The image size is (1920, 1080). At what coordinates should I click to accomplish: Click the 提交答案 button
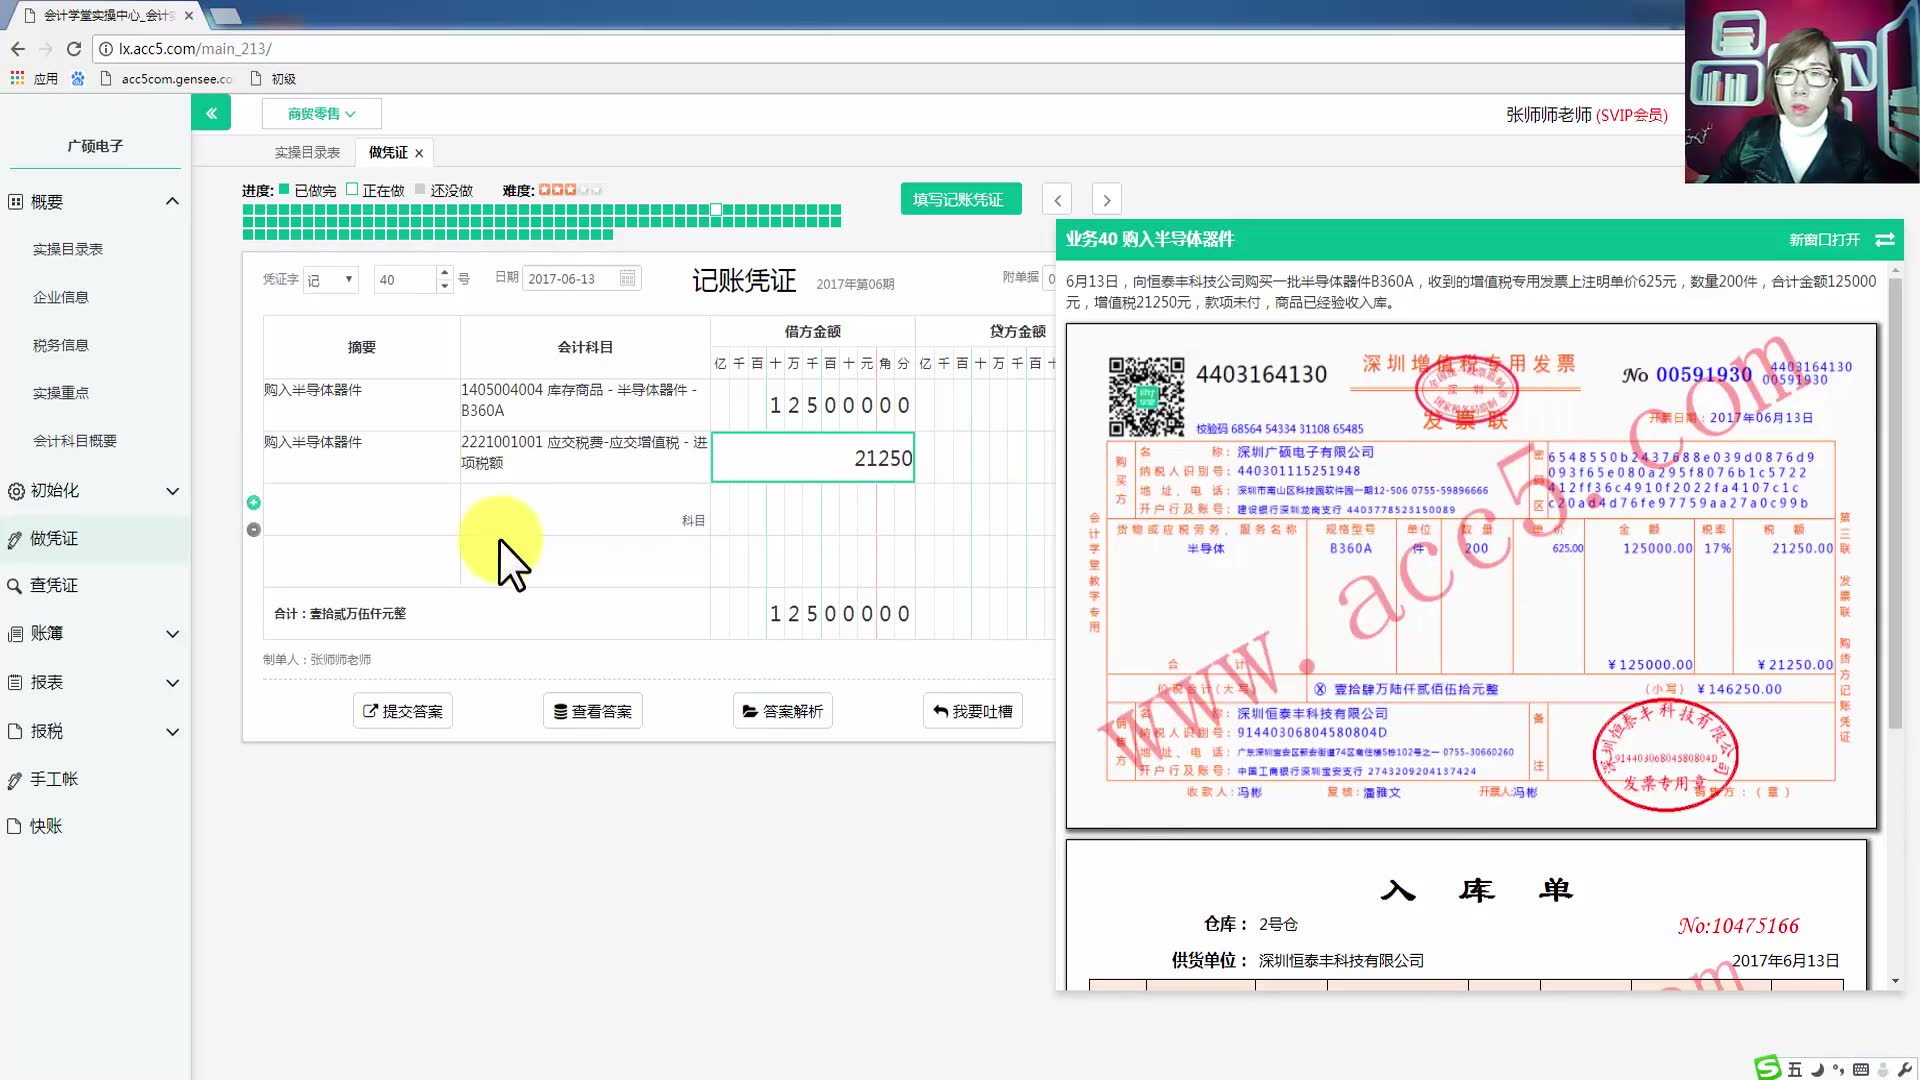[402, 710]
